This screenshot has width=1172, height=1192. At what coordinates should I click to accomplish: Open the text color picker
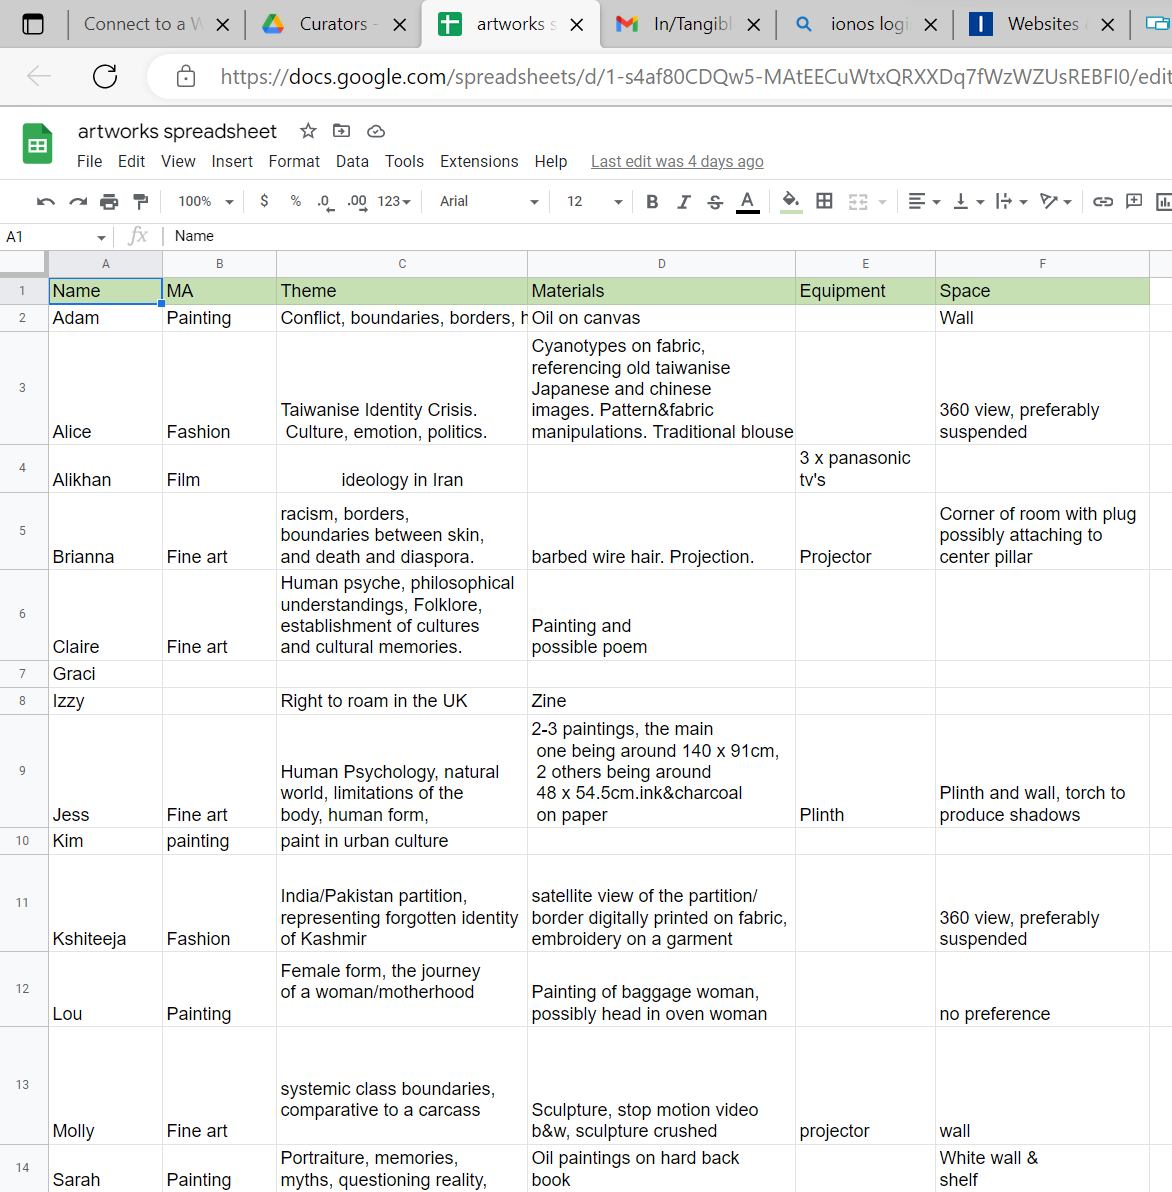748,202
